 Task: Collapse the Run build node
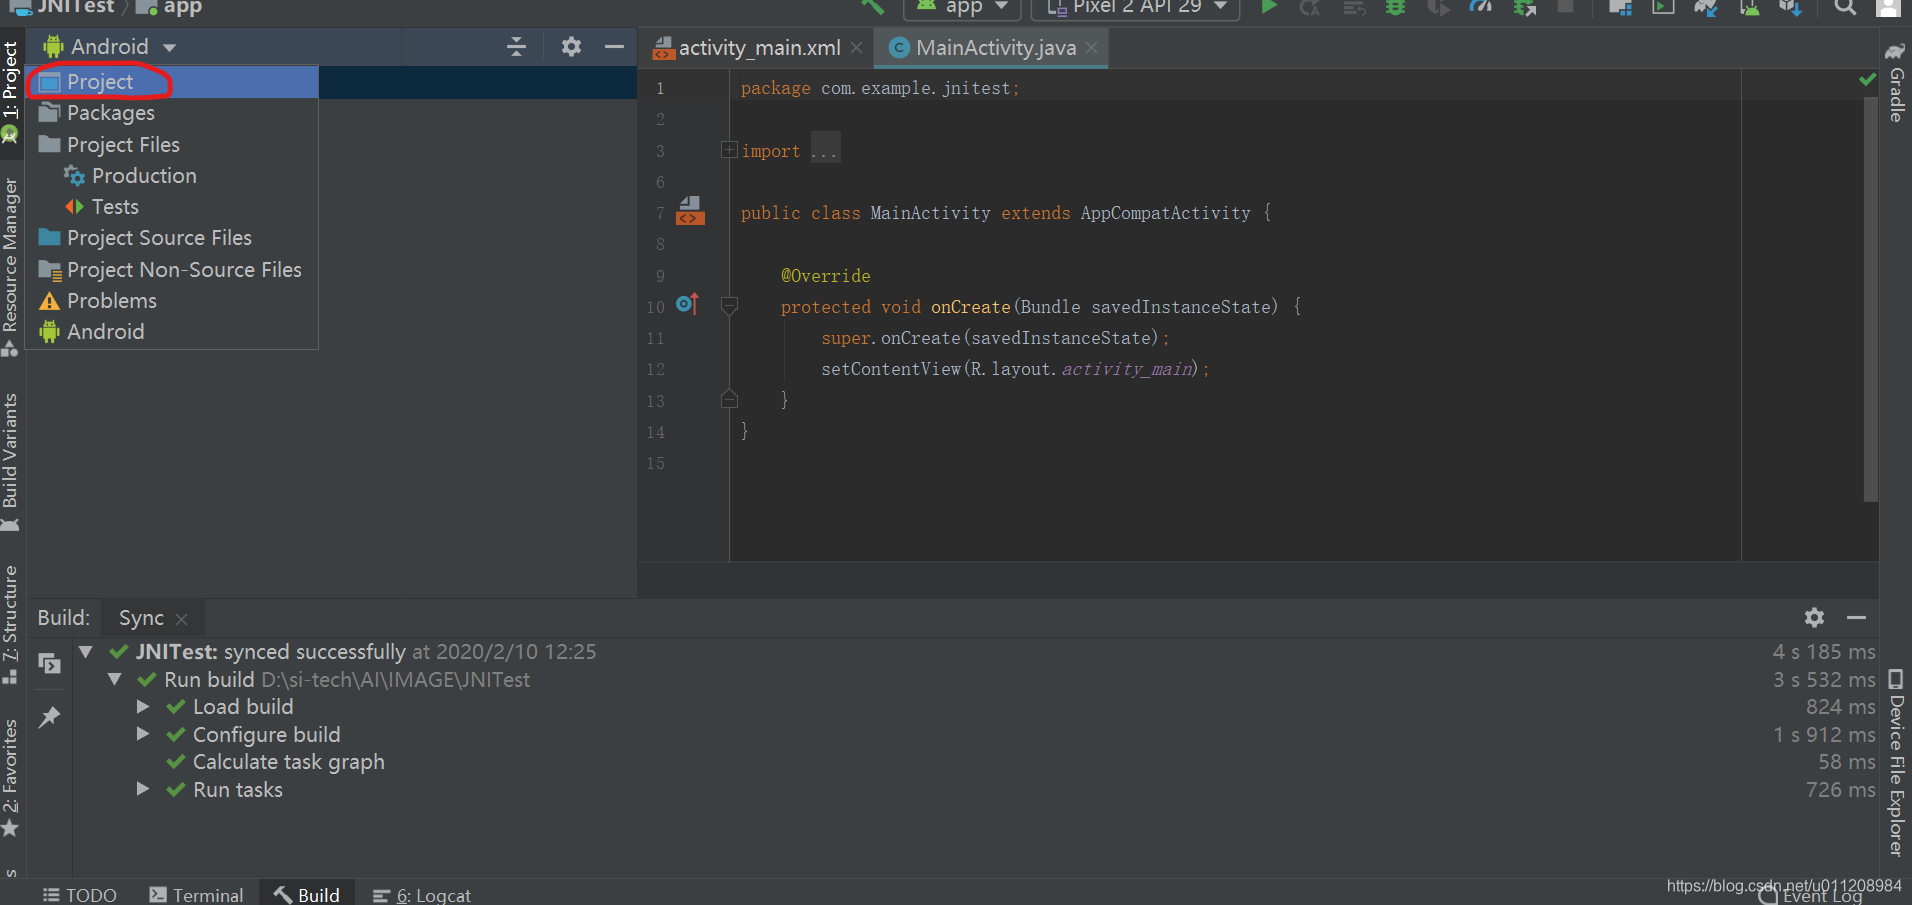click(x=115, y=680)
